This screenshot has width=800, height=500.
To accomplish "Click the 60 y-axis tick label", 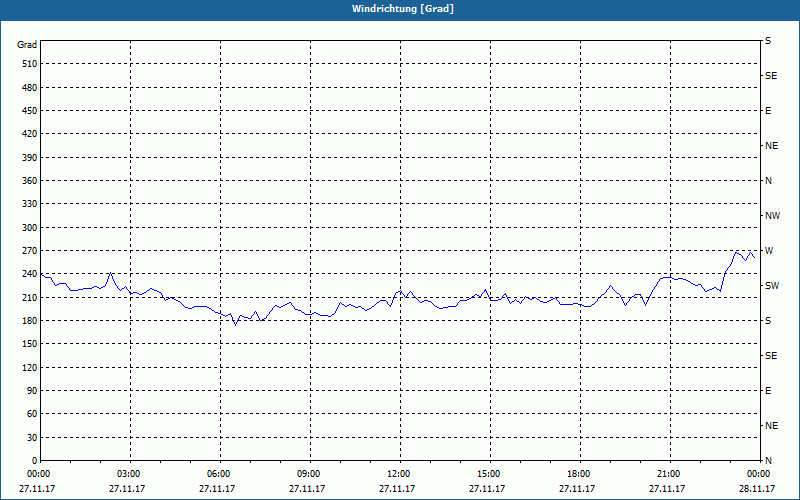I will coord(32,414).
